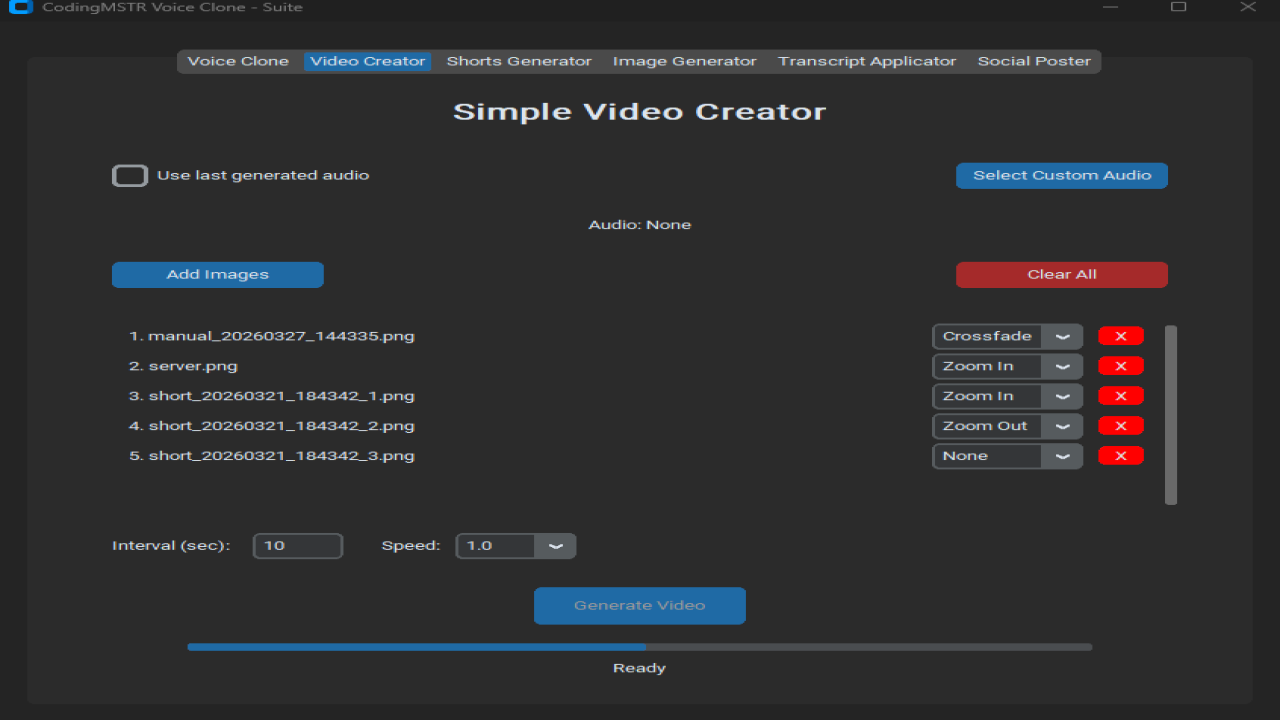Click the progress bar above Ready

640,647
